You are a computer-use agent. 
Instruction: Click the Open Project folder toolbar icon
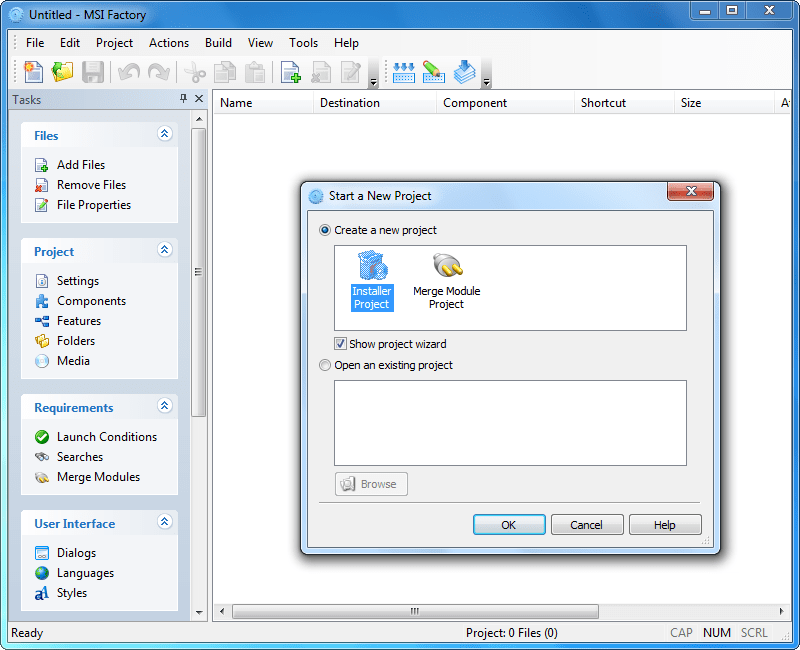click(x=63, y=72)
